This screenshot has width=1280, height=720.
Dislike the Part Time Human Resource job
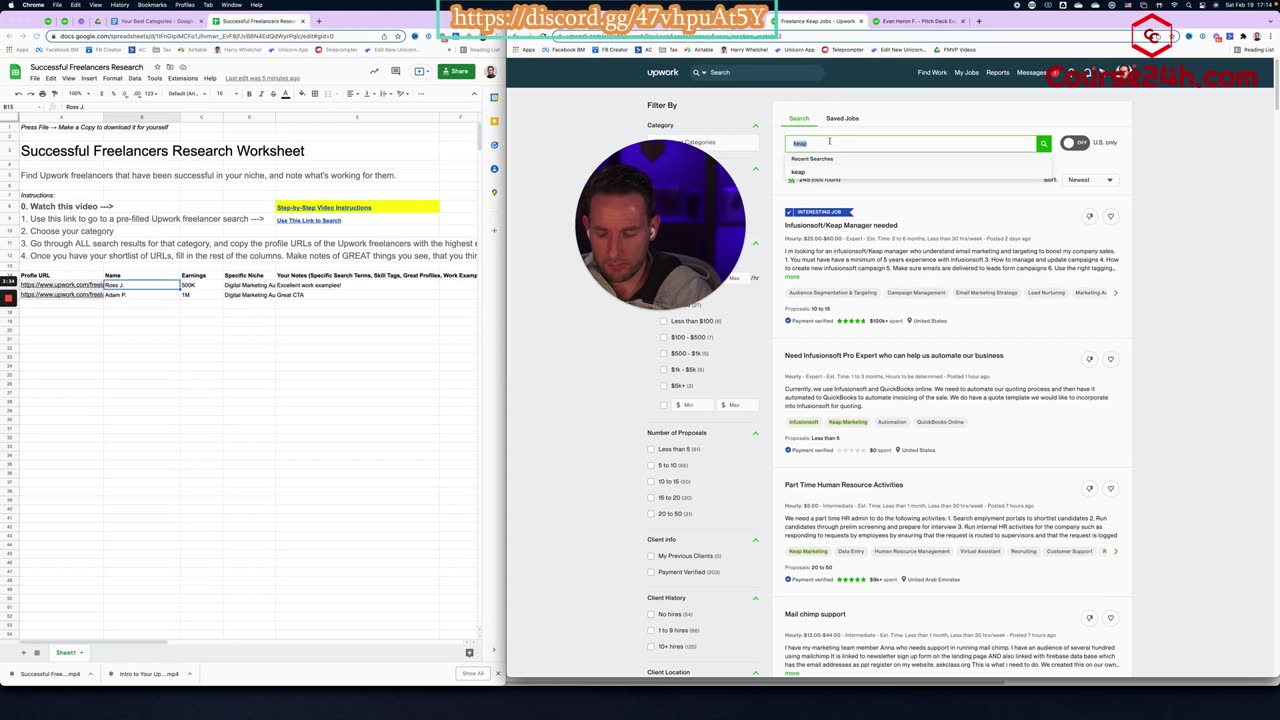click(x=1089, y=488)
